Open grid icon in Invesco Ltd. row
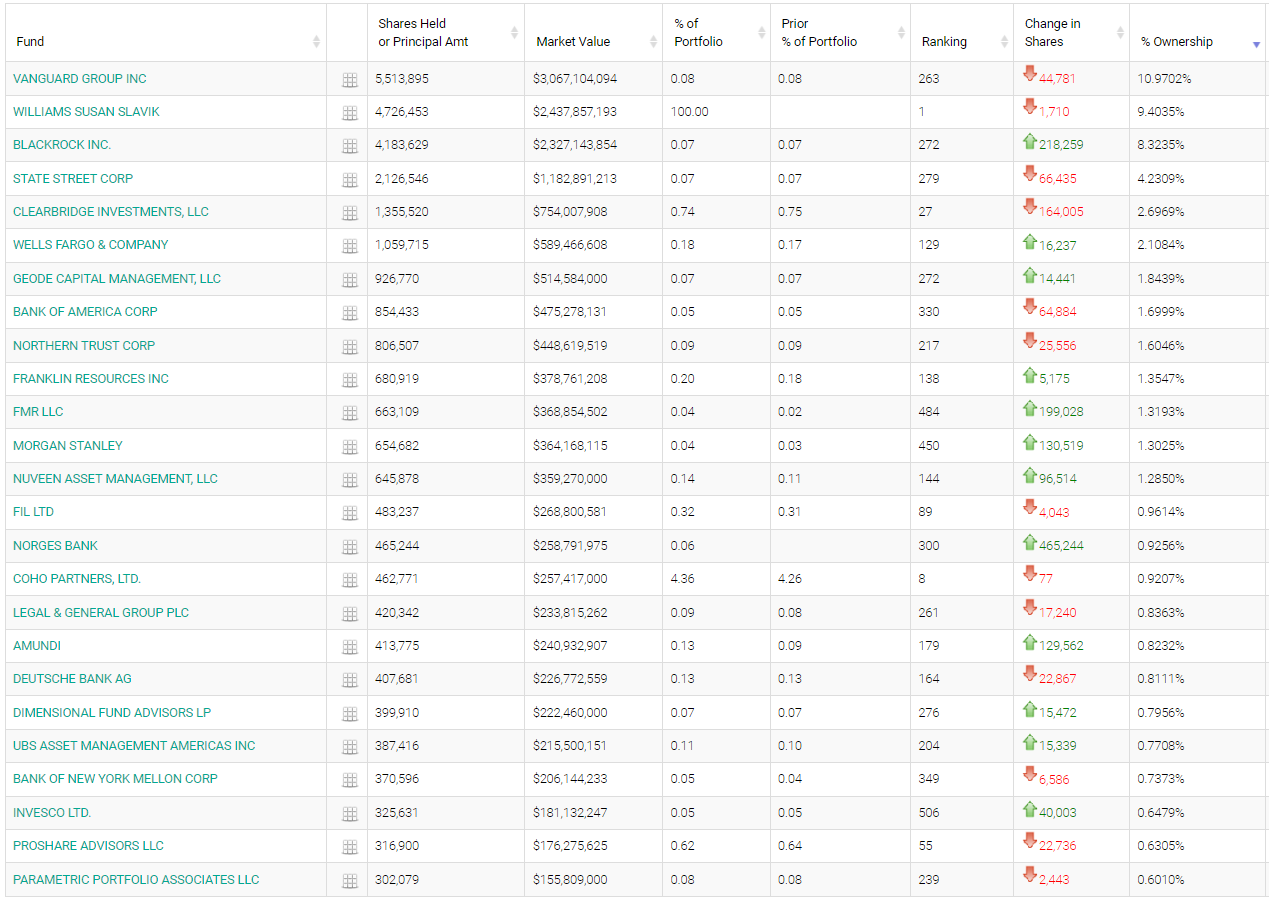This screenshot has width=1269, height=901. (x=349, y=814)
